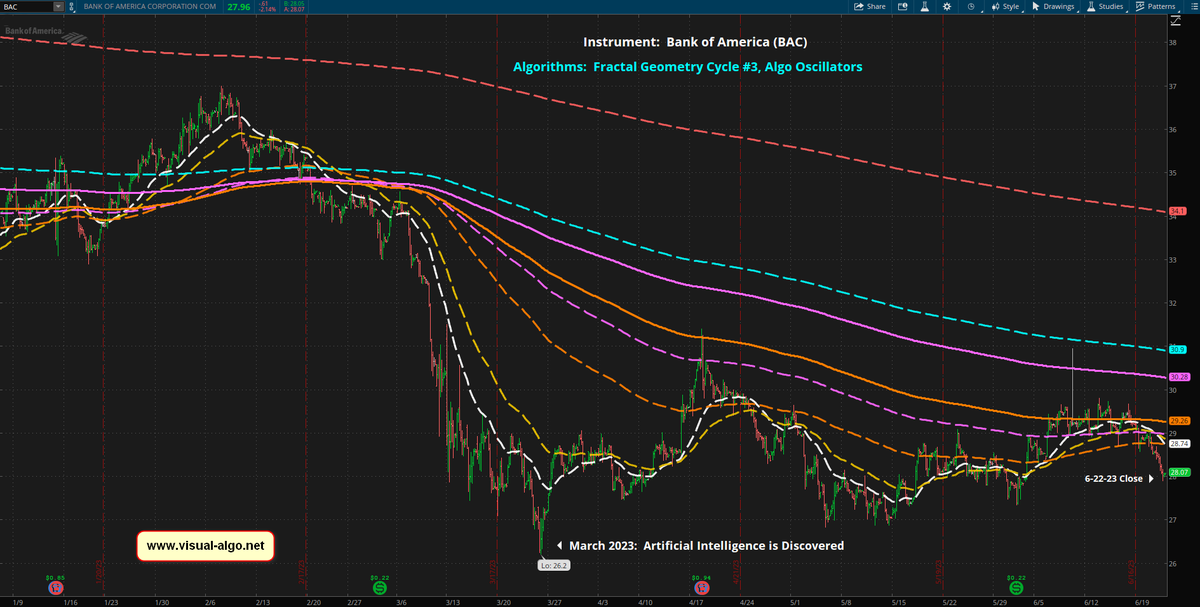Screen dimensions: 1200x607
Task: Click the March 2023 Artificial Intelligence annotation
Action: (706, 546)
